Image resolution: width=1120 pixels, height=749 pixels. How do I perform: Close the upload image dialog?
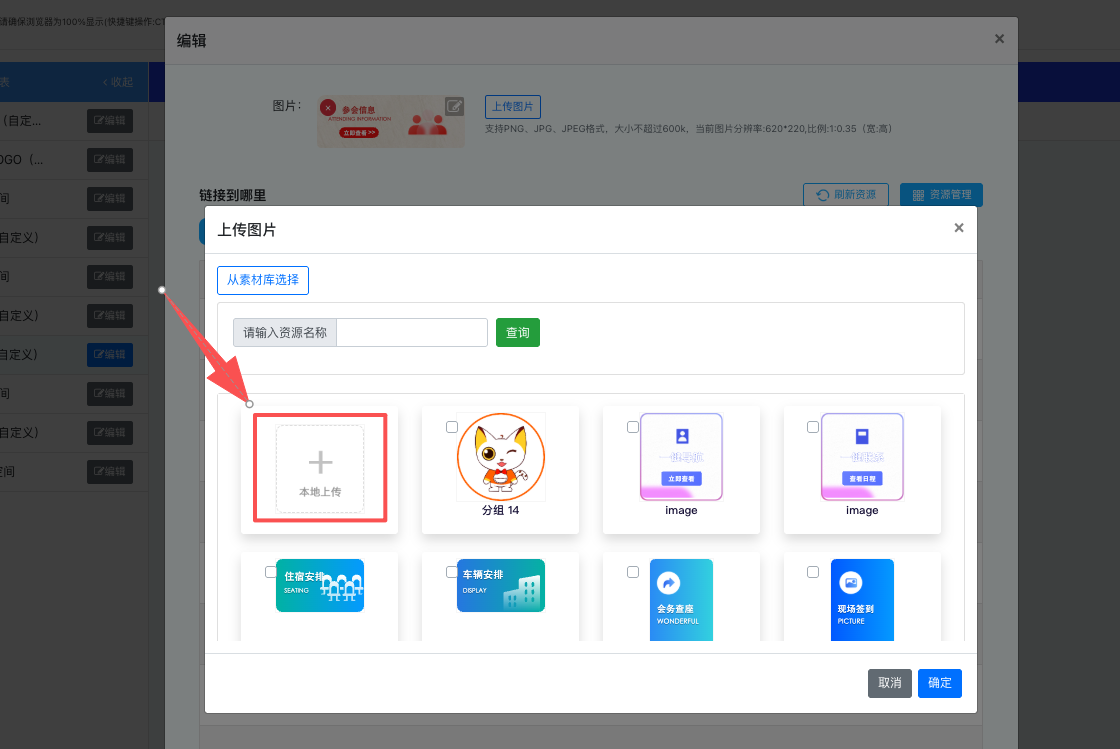[x=959, y=228]
